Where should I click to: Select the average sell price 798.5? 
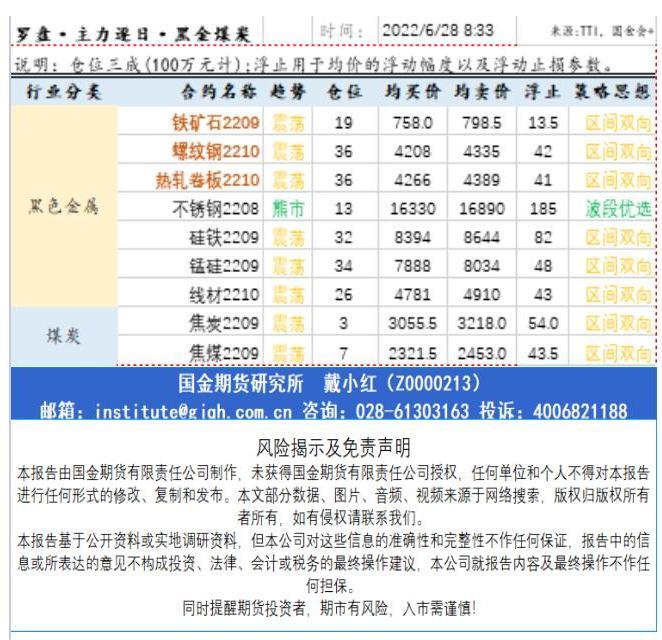pos(482,123)
